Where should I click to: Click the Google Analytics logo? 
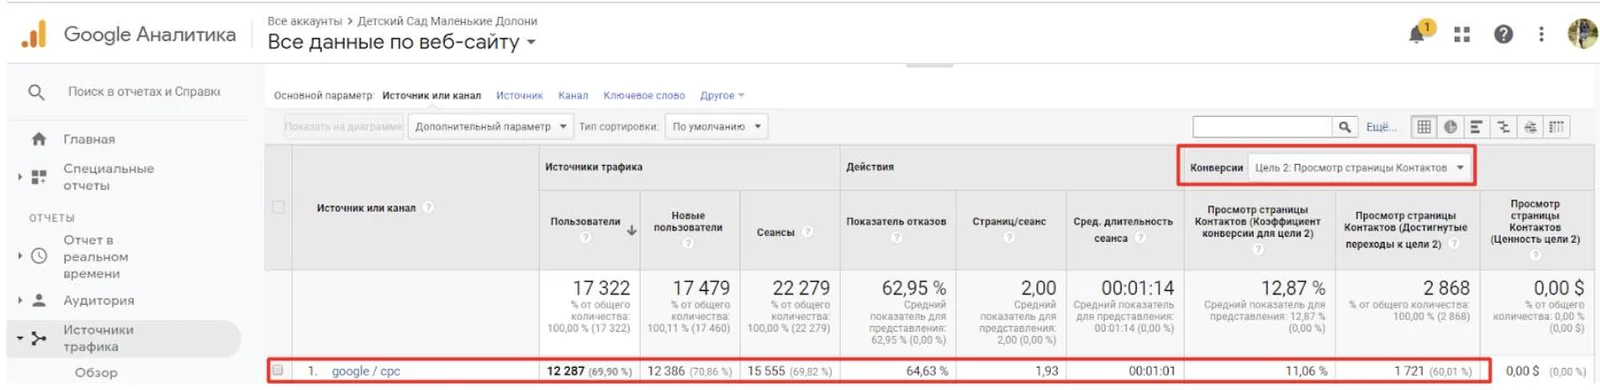[x=33, y=34]
